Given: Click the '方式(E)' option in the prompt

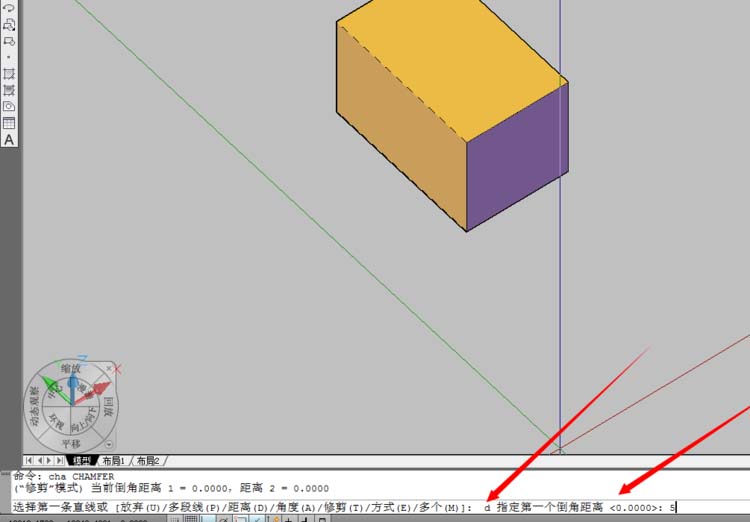Looking at the screenshot, I should point(390,507).
